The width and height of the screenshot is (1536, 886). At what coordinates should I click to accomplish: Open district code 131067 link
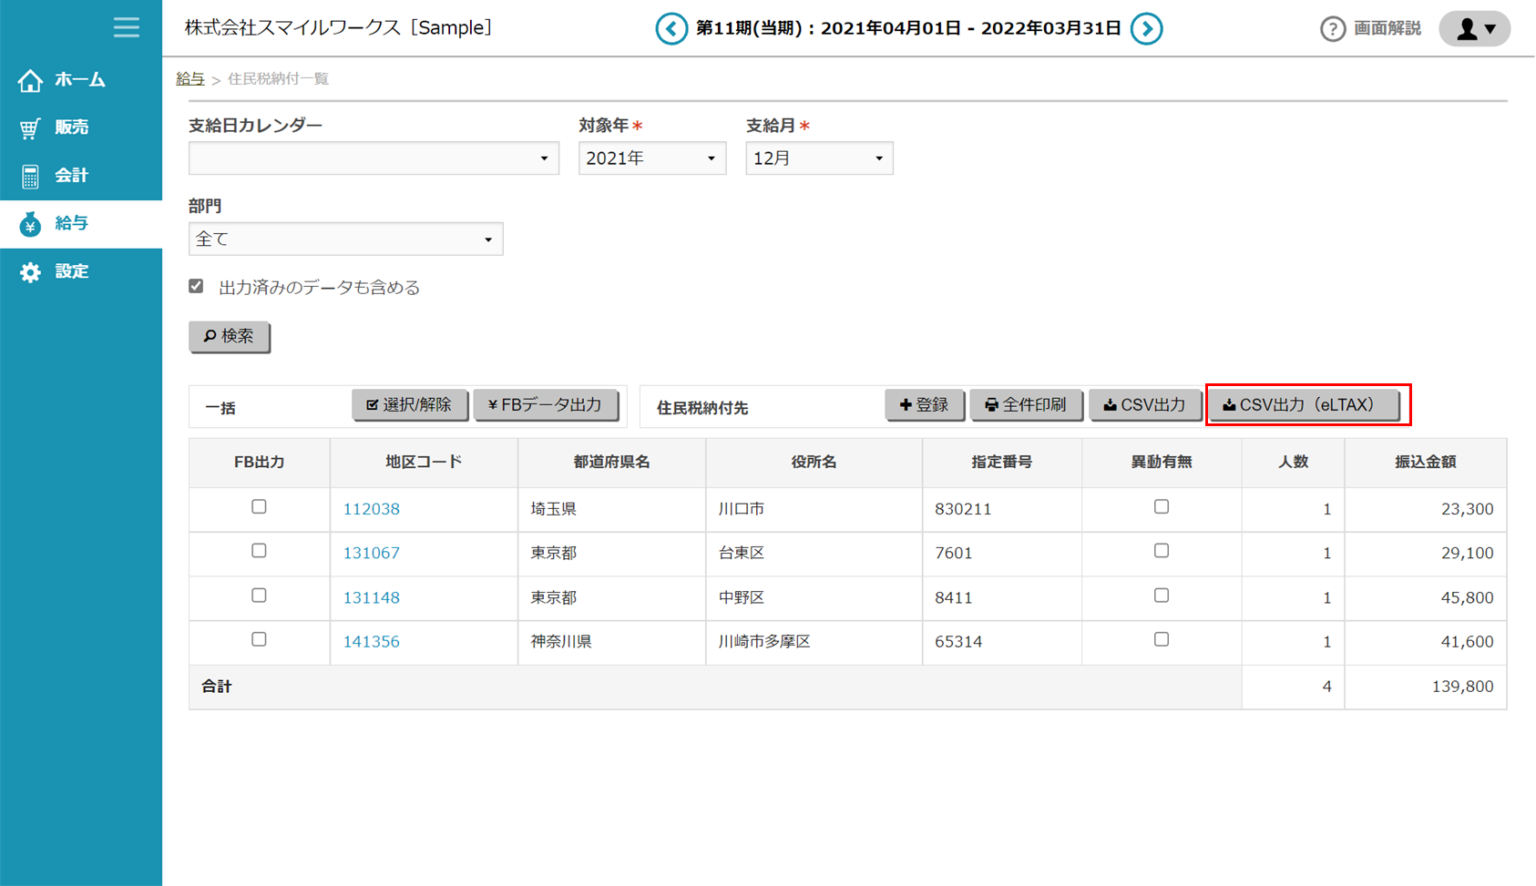click(x=371, y=553)
